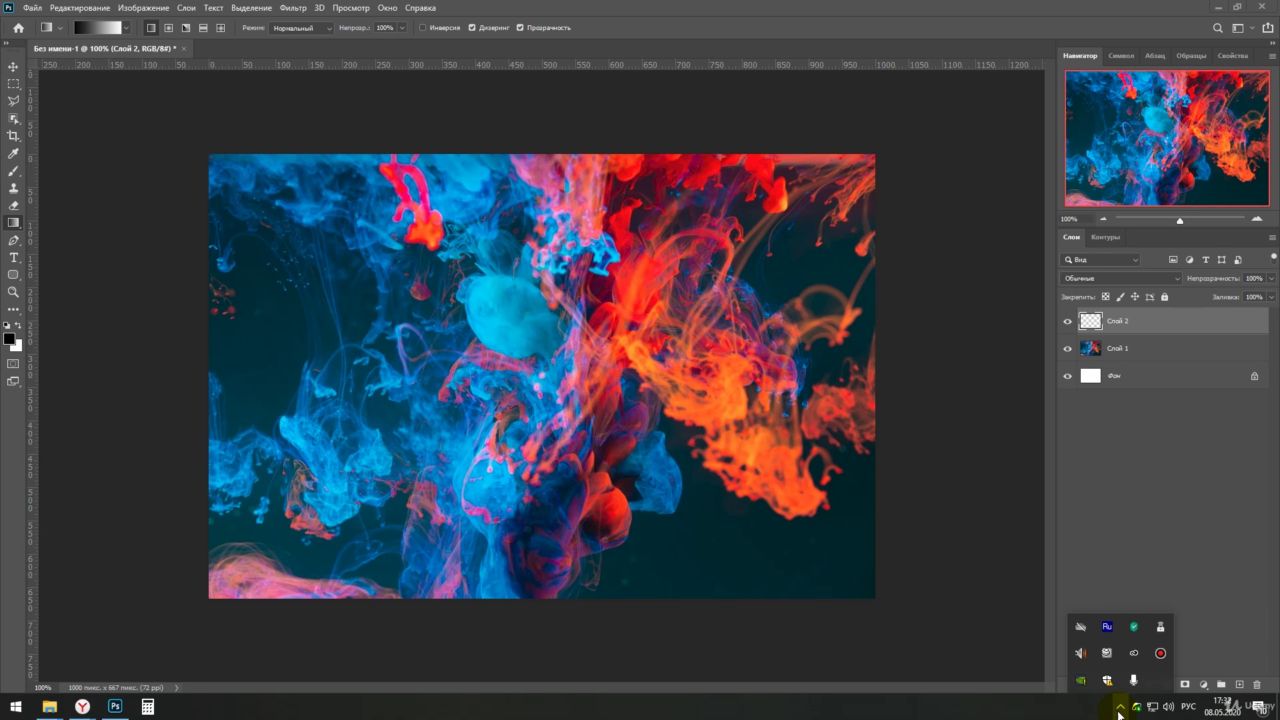Viewport: 1280px width, 720px height.
Task: Create new adjustment layer icon
Action: tap(1203, 685)
